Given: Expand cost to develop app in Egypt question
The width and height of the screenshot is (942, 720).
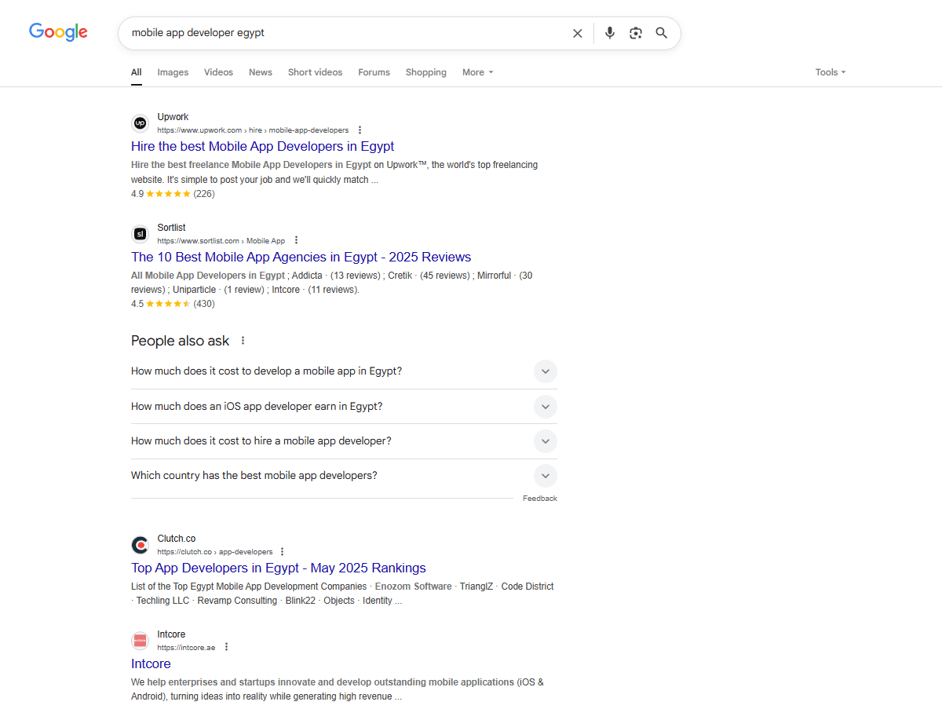Looking at the screenshot, I should (x=344, y=371).
